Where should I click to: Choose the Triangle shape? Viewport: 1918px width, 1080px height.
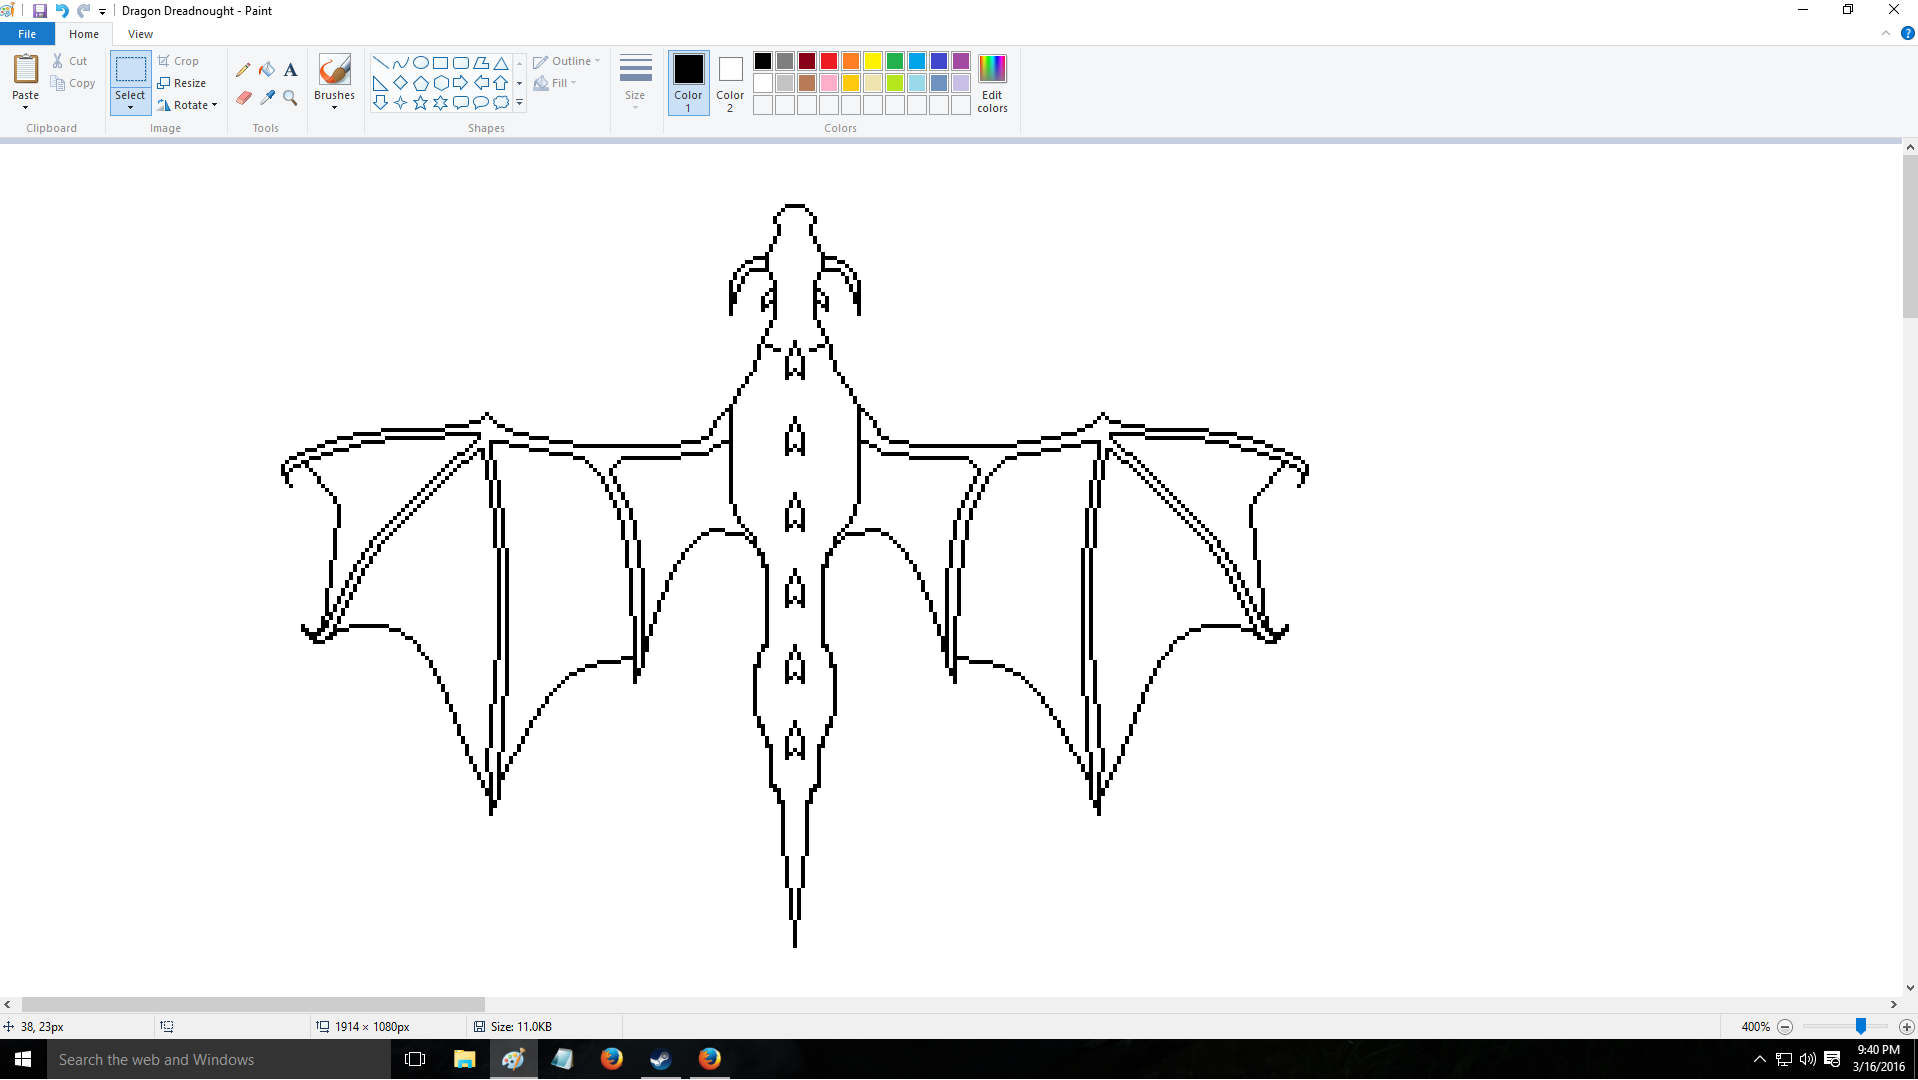pos(501,62)
